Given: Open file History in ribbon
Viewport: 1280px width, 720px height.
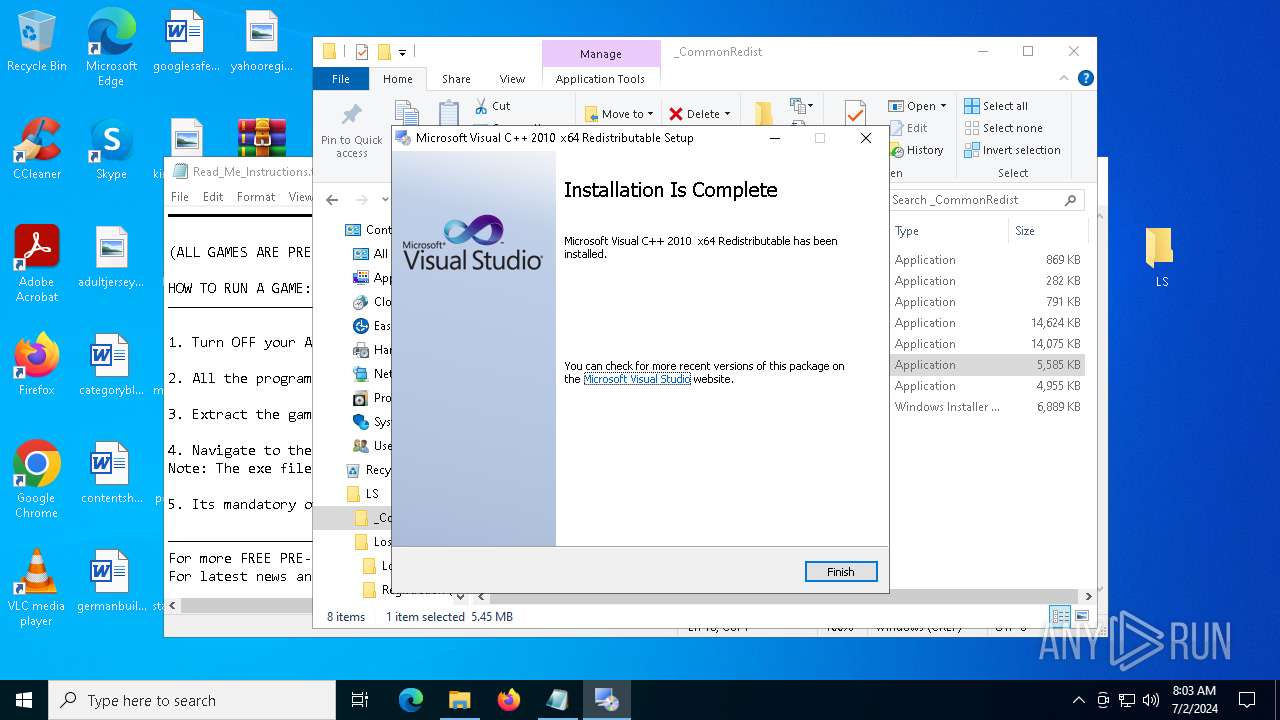Looking at the screenshot, I should tap(915, 150).
